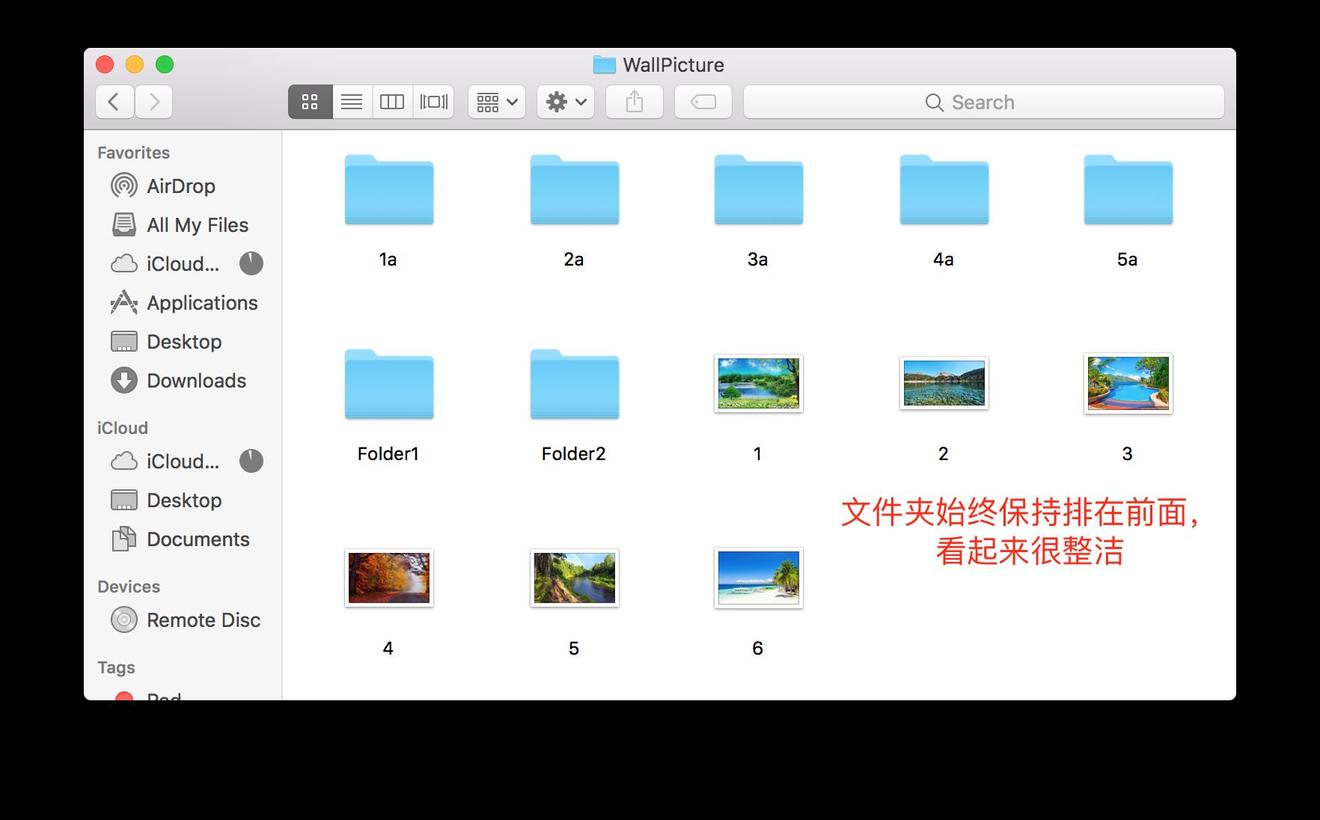
Task: Open the action gear menu
Action: pos(564,101)
